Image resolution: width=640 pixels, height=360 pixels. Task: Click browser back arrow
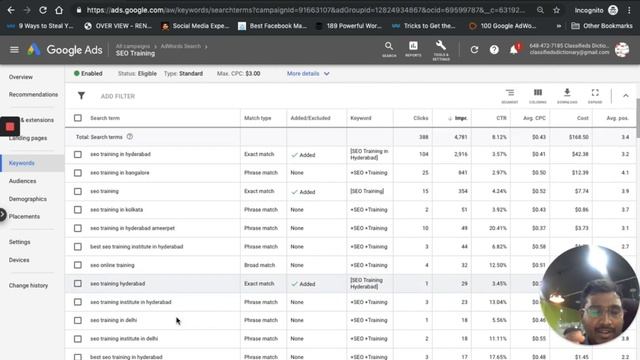(11, 10)
